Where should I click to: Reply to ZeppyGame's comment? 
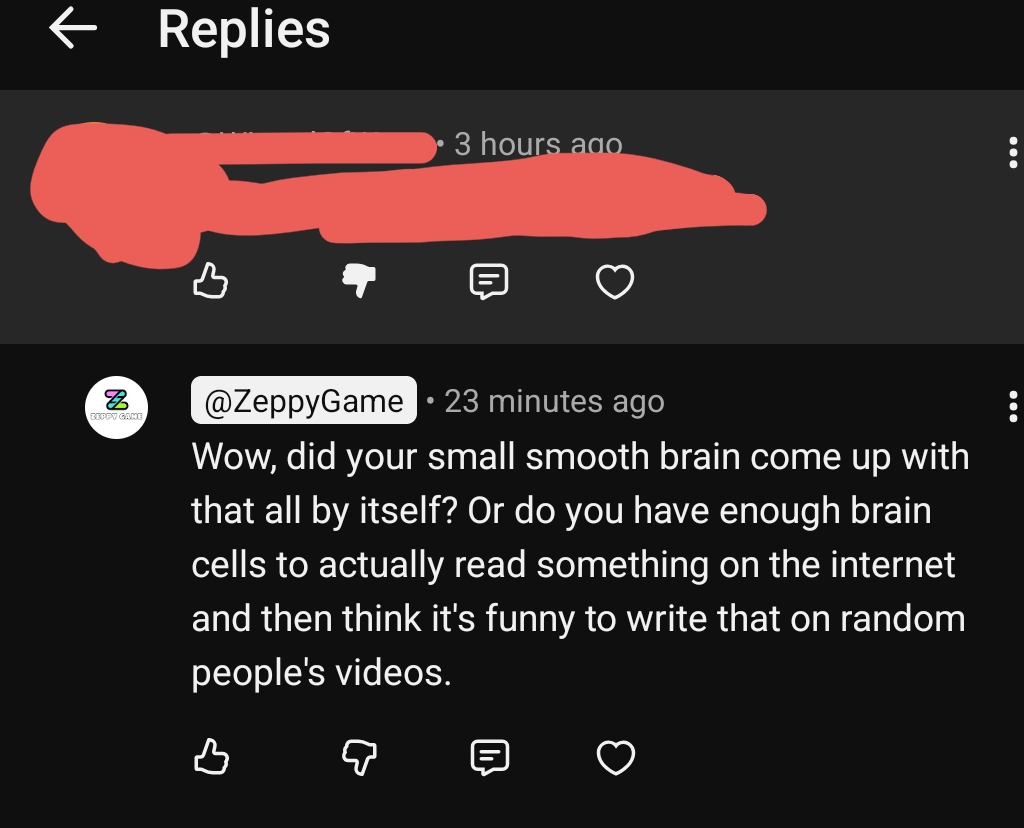click(490, 757)
